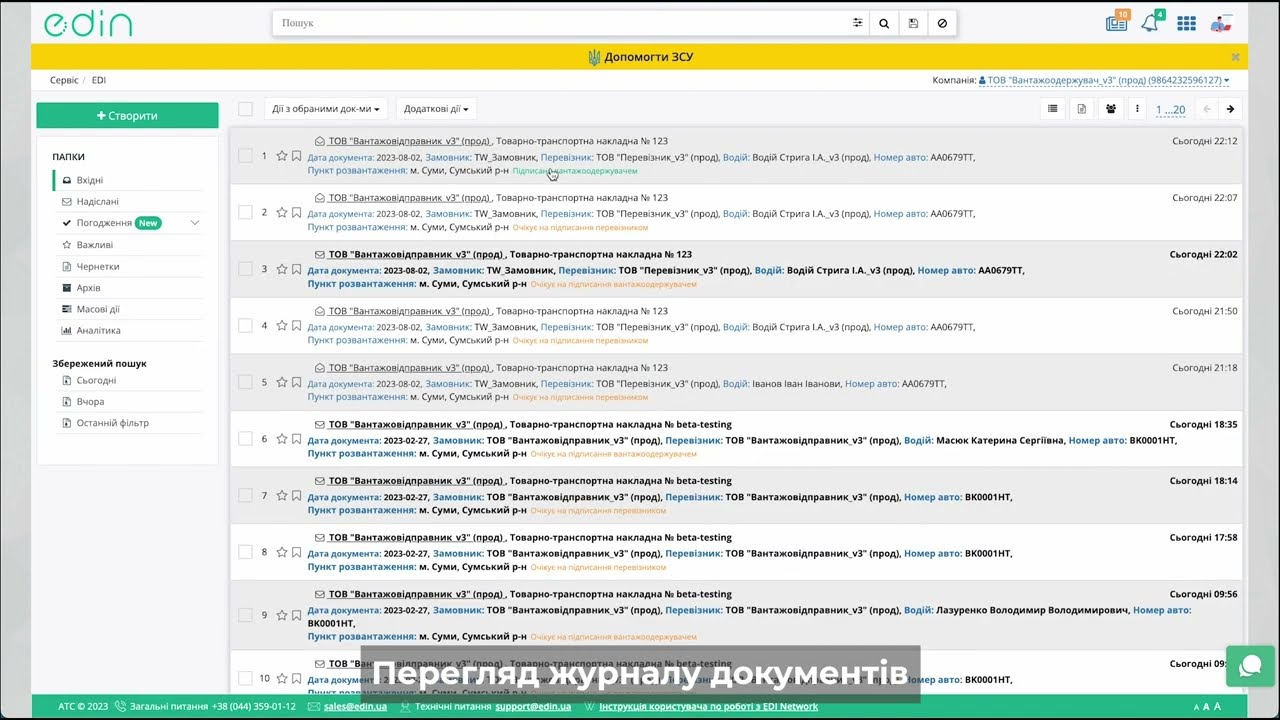The width and height of the screenshot is (1280, 720).
Task: Bookmark document row 2
Action: pyautogui.click(x=296, y=213)
